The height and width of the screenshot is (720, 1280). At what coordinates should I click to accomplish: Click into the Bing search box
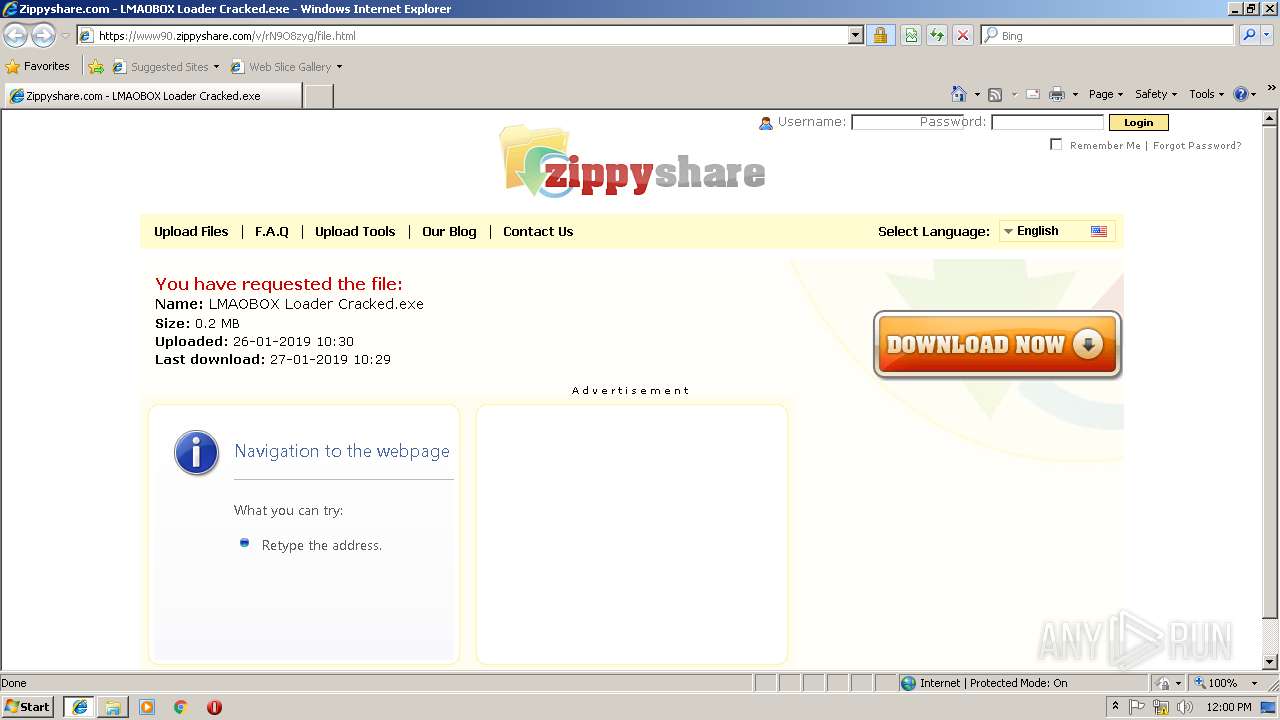(1108, 36)
